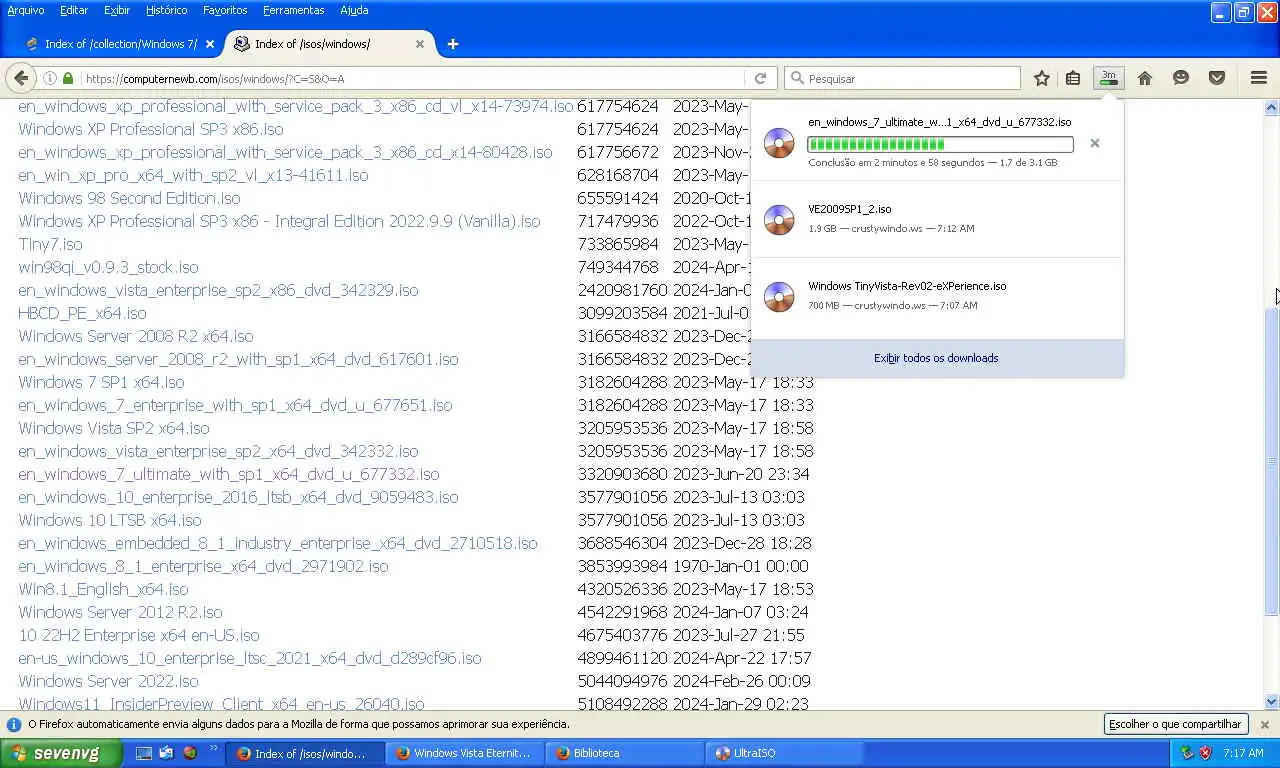Viewport: 1280px width, 768px height.
Task: Click the page scroll down arrow
Action: click(x=1272, y=702)
